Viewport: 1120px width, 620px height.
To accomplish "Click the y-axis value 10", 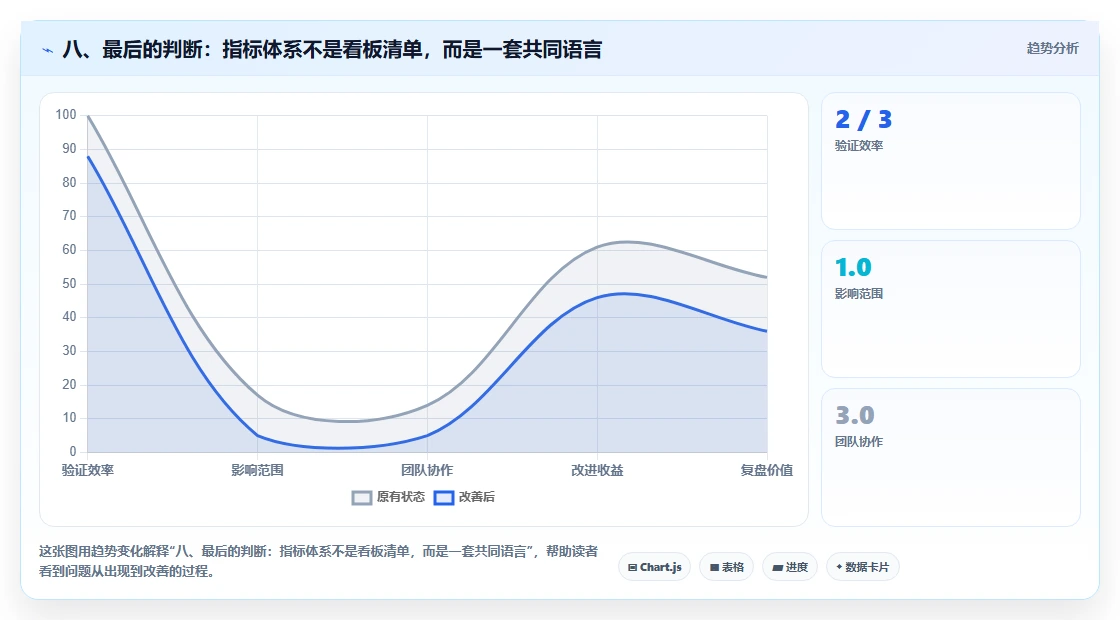I will point(69,418).
